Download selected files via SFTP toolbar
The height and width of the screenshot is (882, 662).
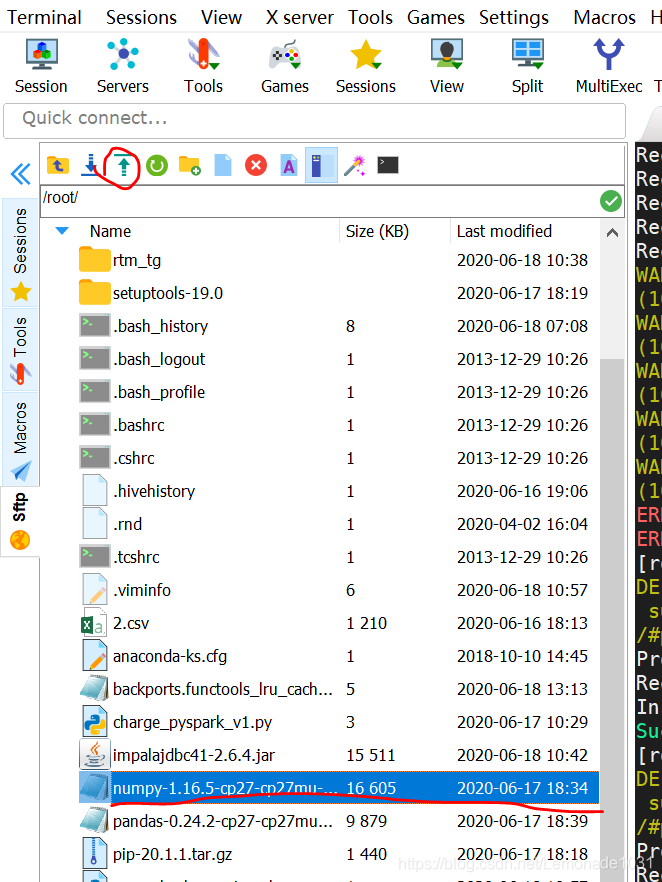[x=90, y=165]
